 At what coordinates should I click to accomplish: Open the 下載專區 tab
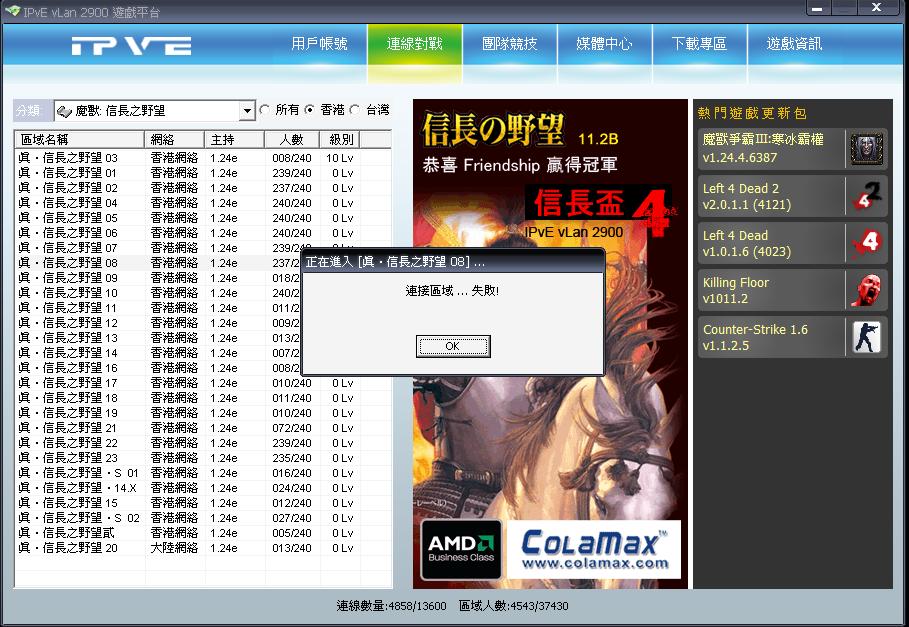(699, 43)
